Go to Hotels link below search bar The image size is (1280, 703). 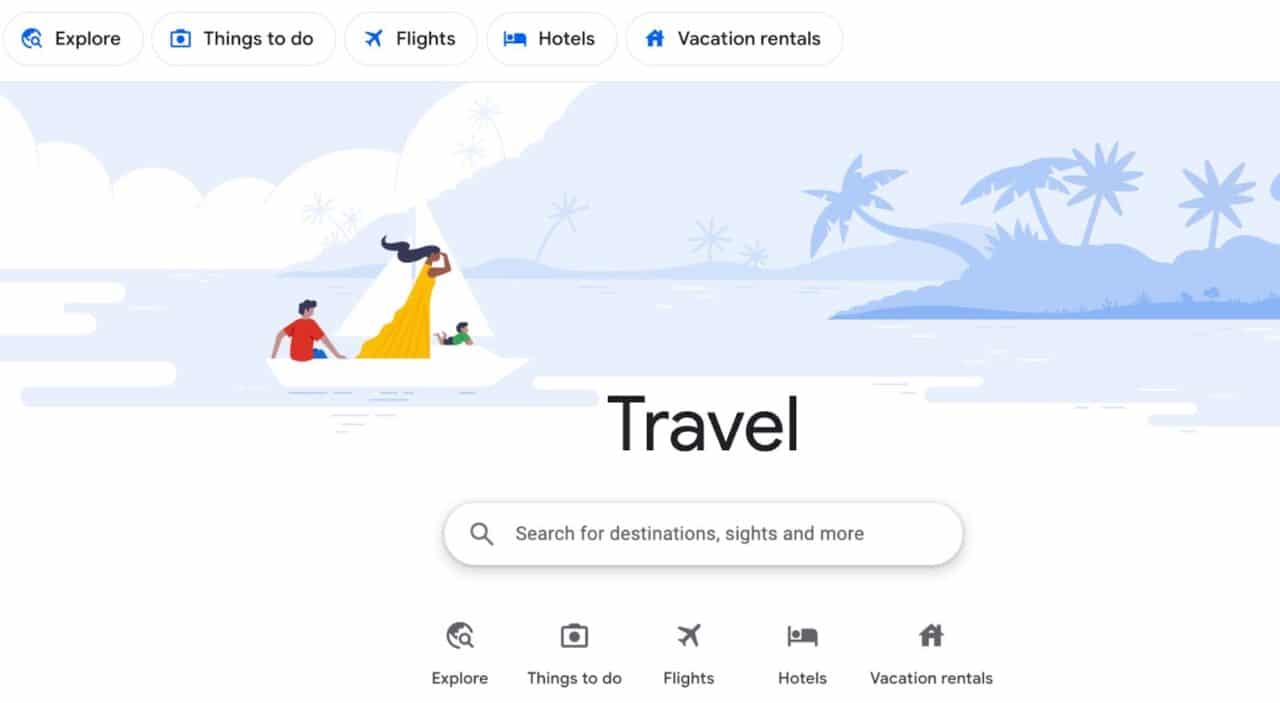click(x=802, y=678)
